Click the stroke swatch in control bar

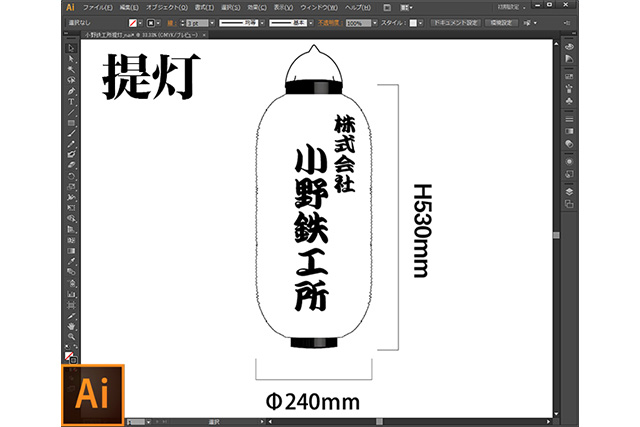pyautogui.click(x=151, y=23)
